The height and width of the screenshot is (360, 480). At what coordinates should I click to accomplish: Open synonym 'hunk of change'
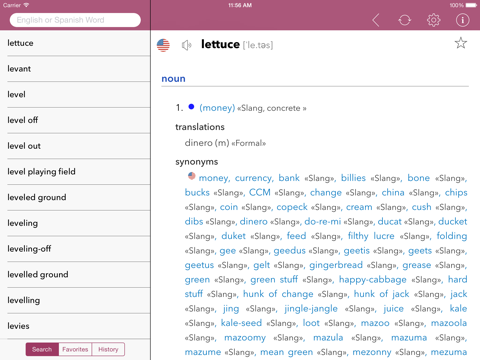(x=278, y=294)
